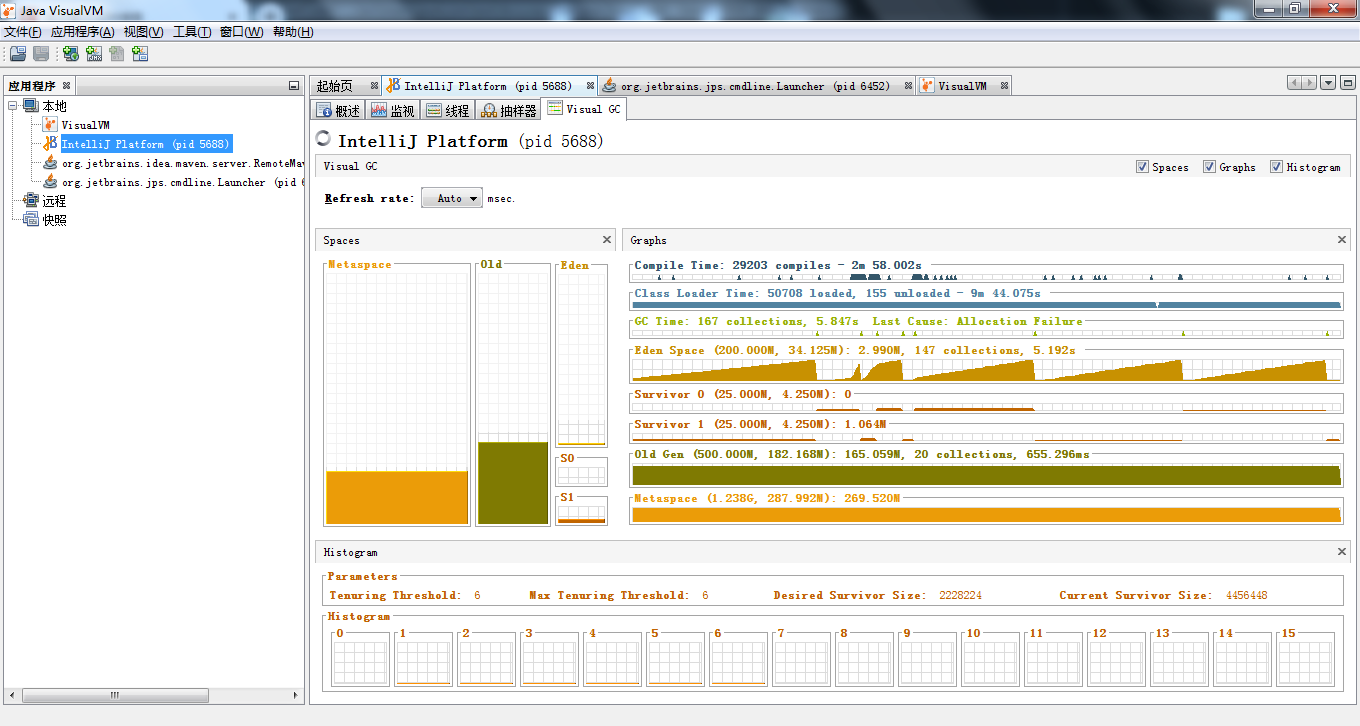This screenshot has width=1360, height=726.
Task: Open the 监视 monitor sub-tab
Action: tap(392, 111)
